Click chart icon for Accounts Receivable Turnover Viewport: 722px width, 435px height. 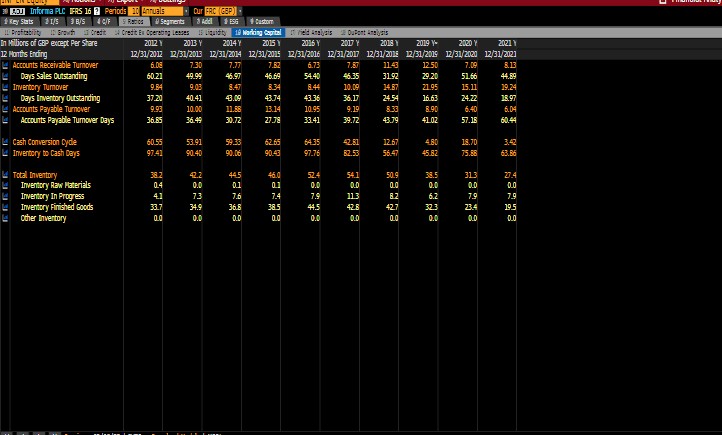(x=5, y=65)
